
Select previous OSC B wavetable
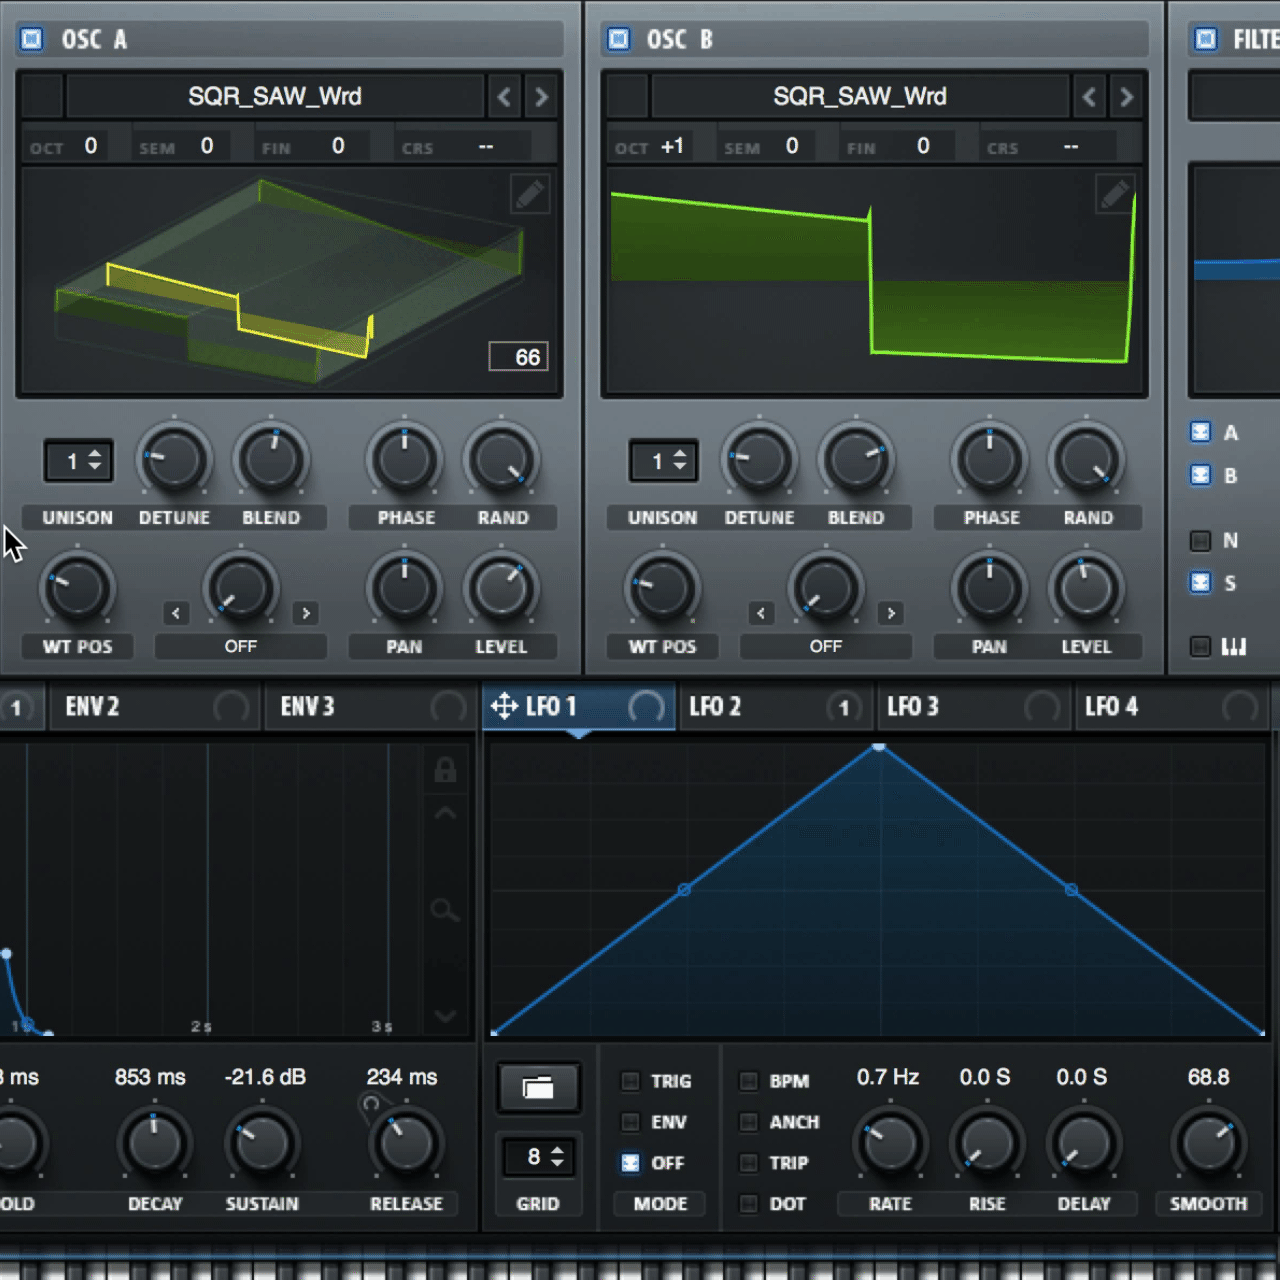tap(1089, 97)
